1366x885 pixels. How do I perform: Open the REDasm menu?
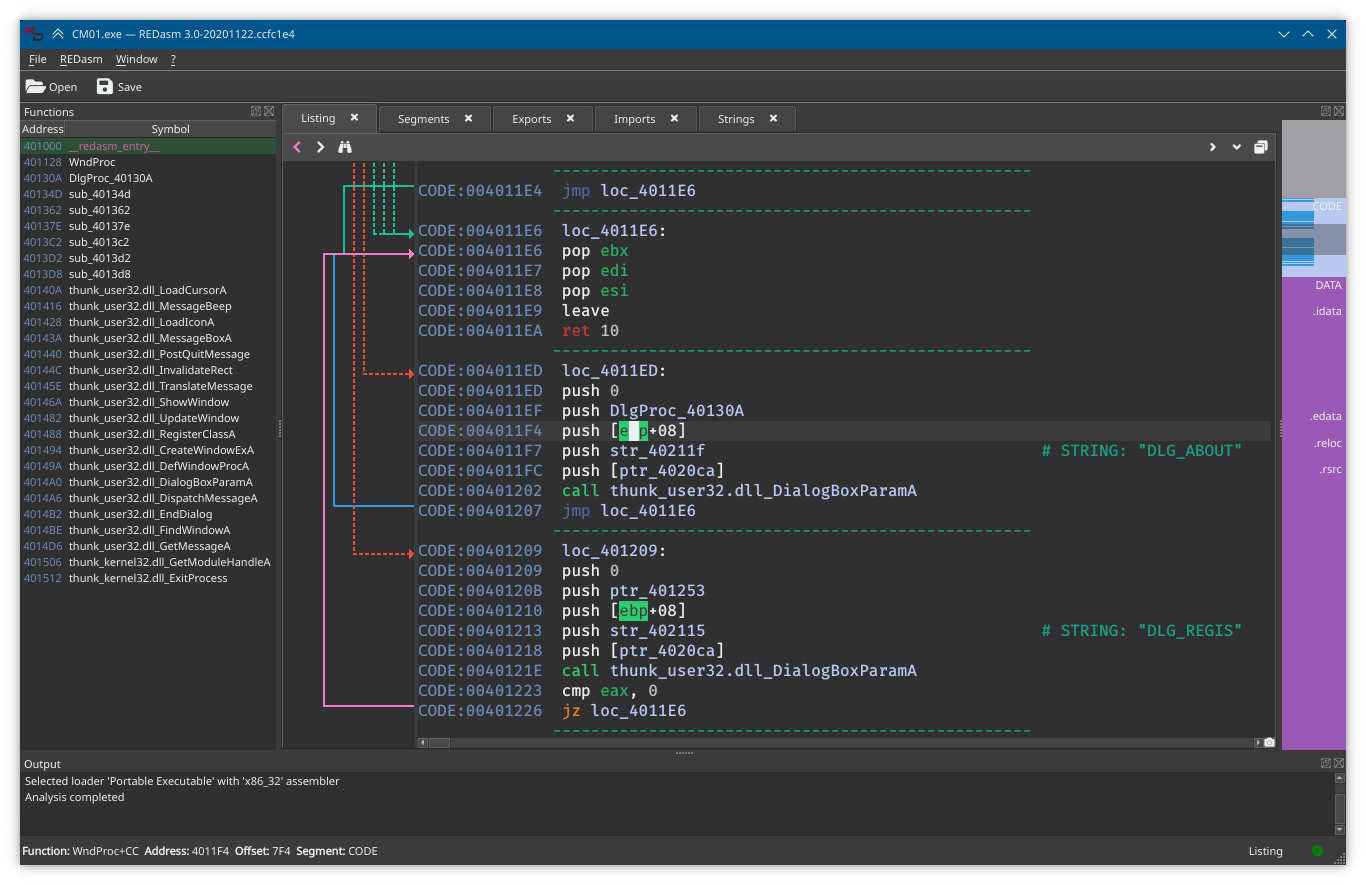[81, 60]
